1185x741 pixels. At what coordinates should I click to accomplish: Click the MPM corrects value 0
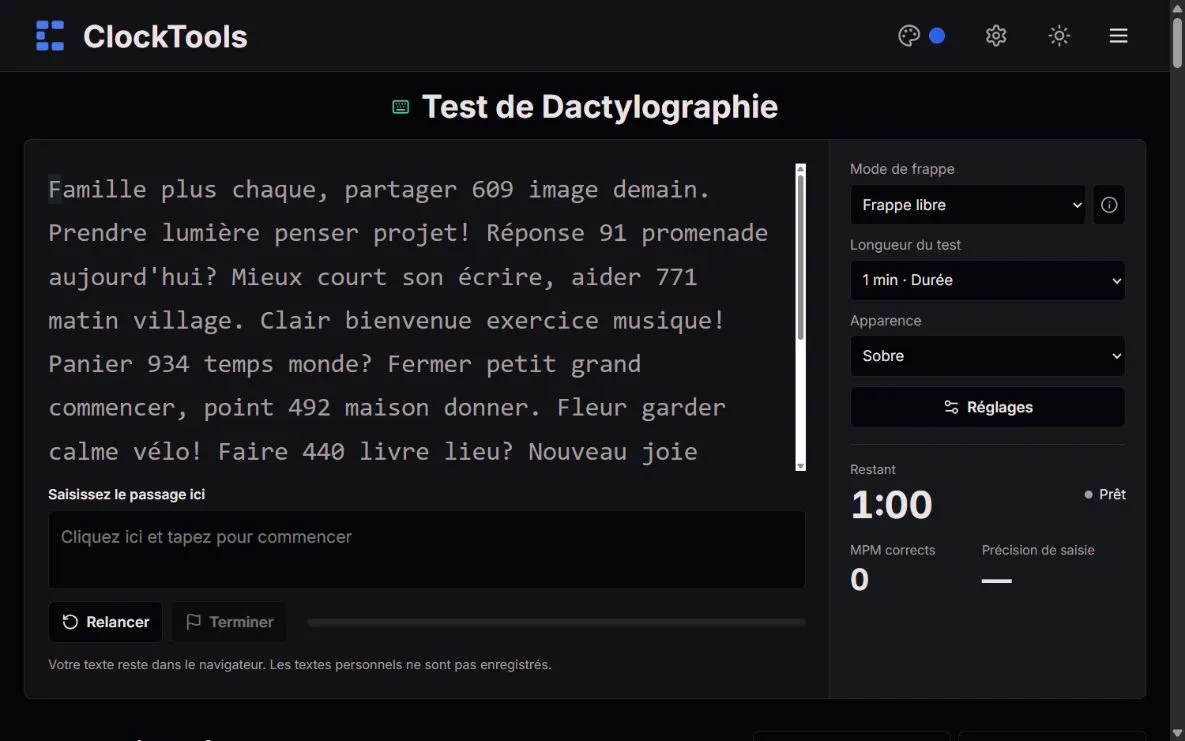[x=859, y=580]
